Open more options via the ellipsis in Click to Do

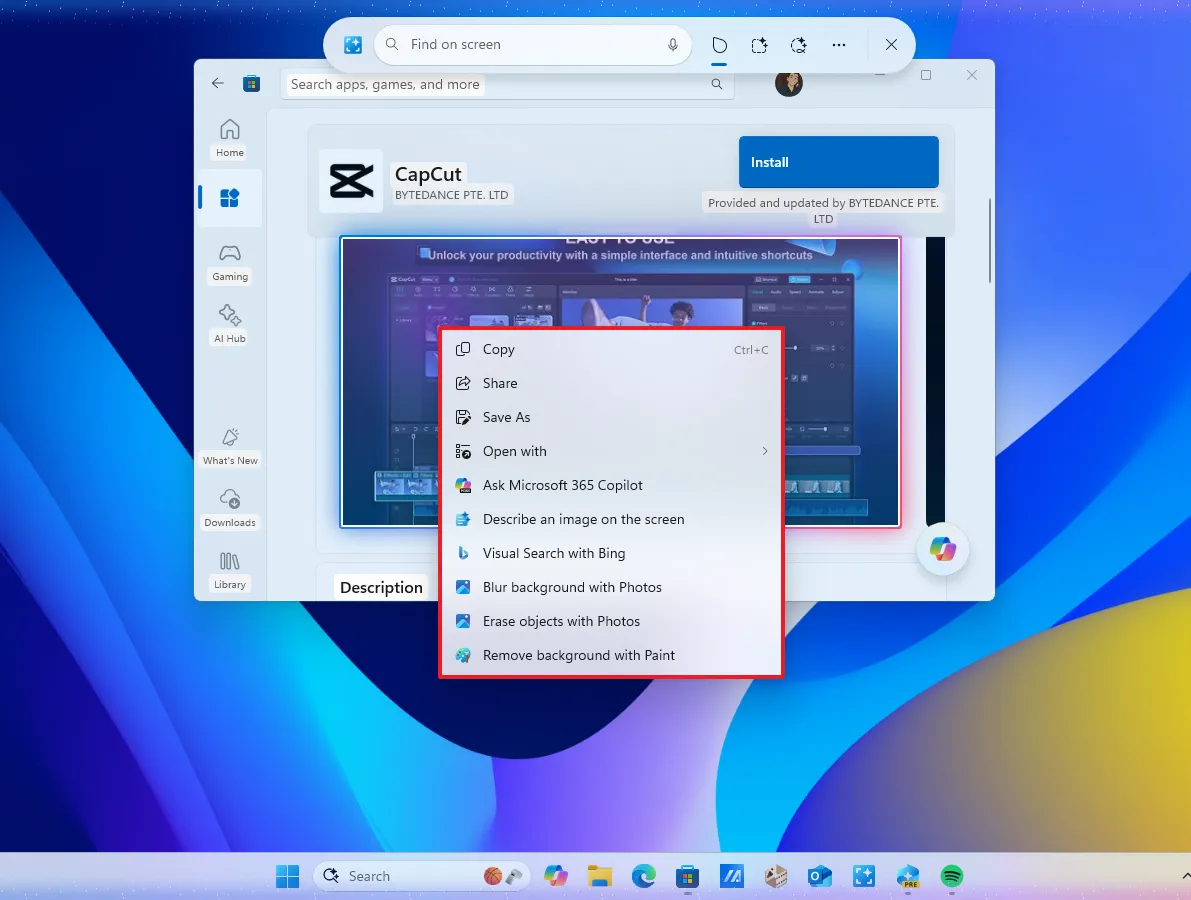coord(839,45)
